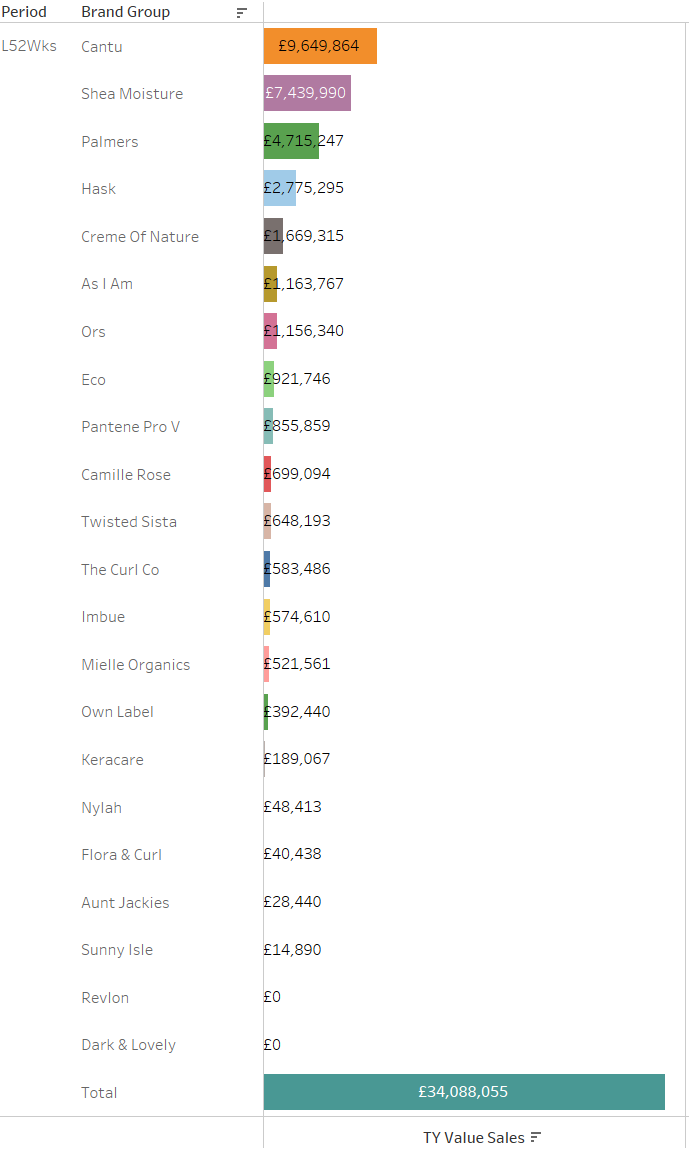Select the purple Shea Moisture bar
This screenshot has height=1150, width=689.
coord(307,93)
